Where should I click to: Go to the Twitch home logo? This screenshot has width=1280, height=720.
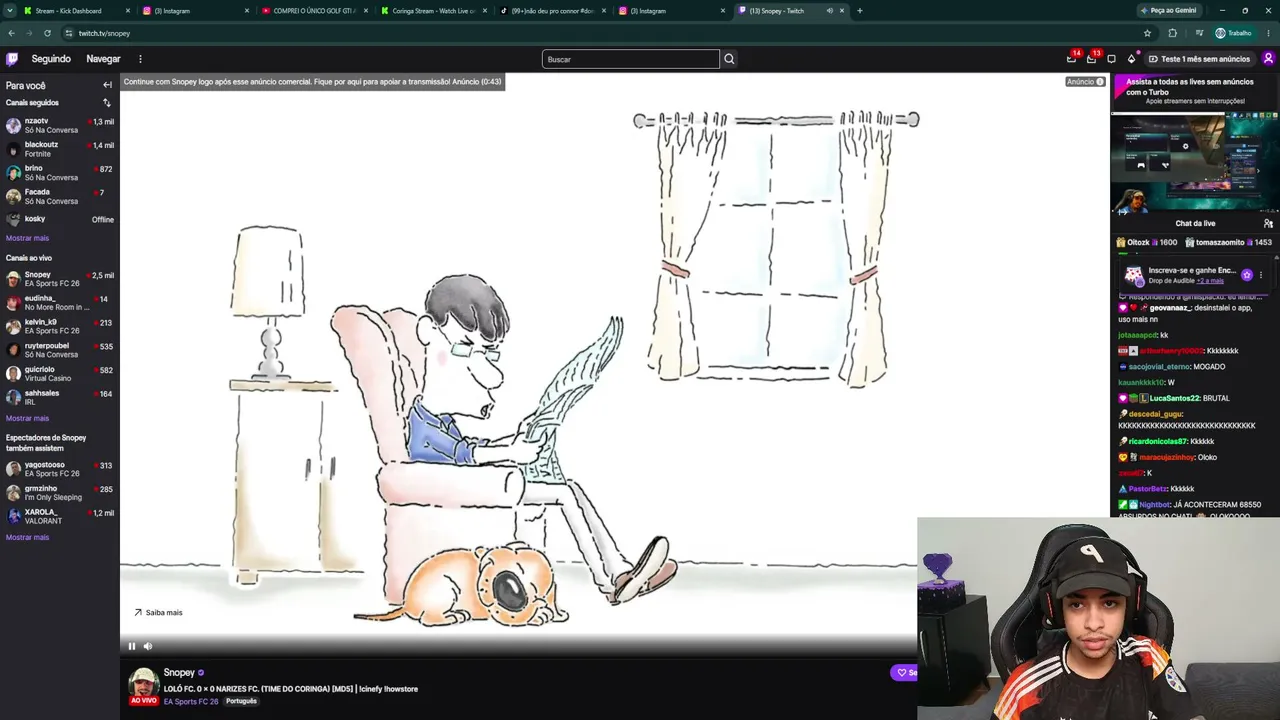pyautogui.click(x=12, y=59)
